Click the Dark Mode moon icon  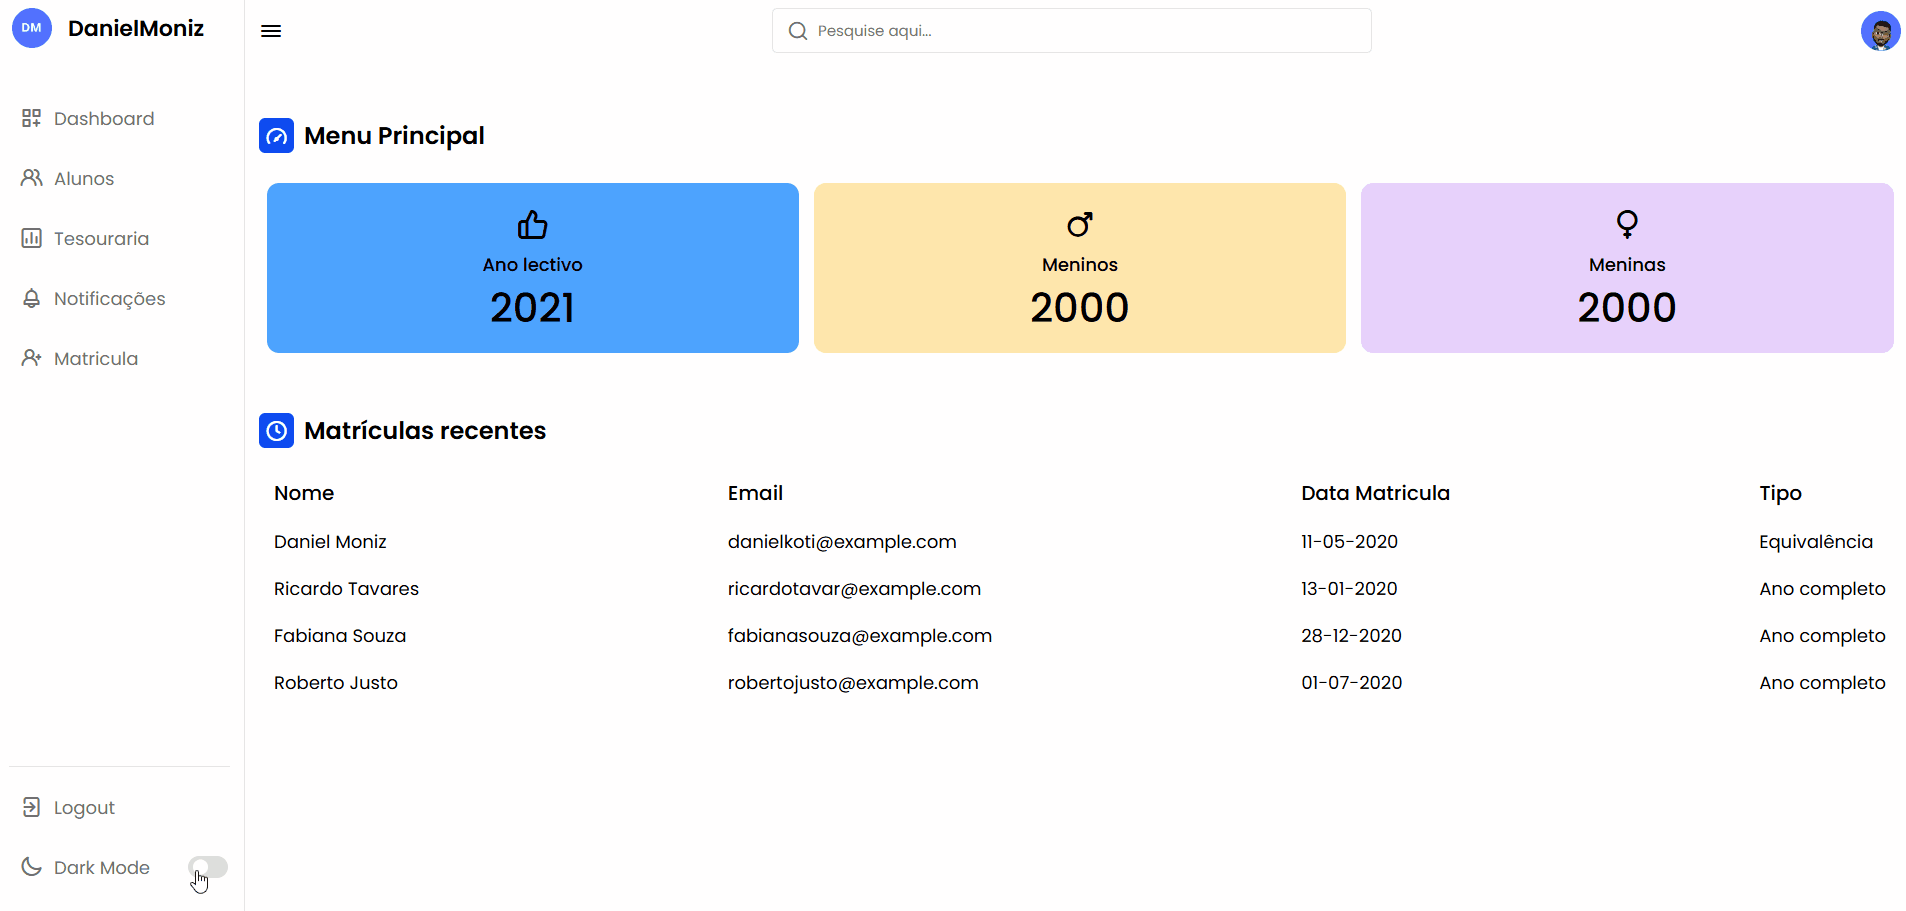coord(32,867)
